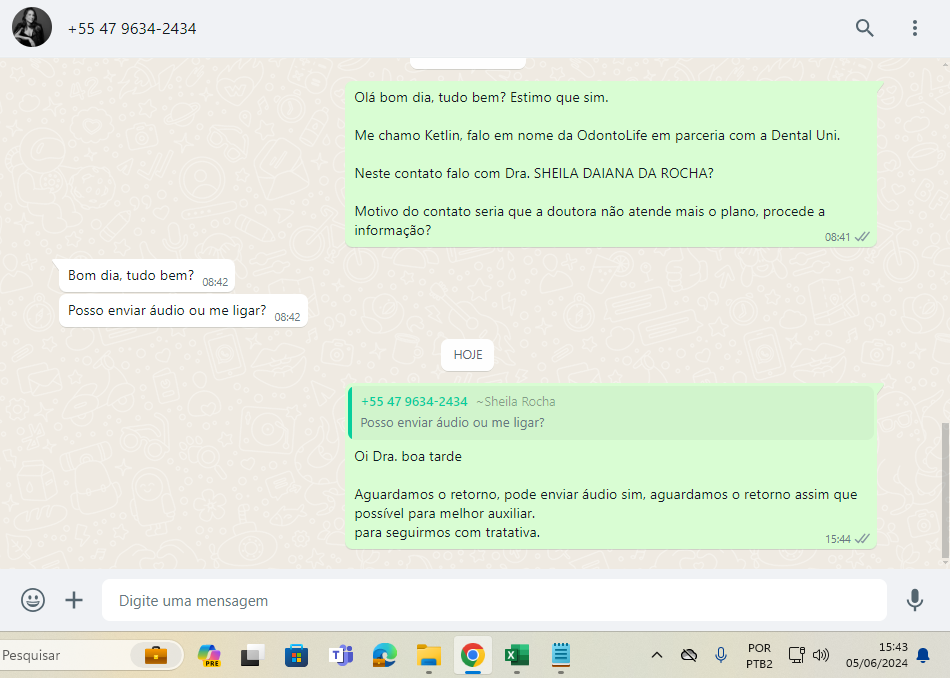Click quoted reply Posso enviar áudio ou me ligar?
Viewport: 950px width, 678px height.
pos(611,413)
